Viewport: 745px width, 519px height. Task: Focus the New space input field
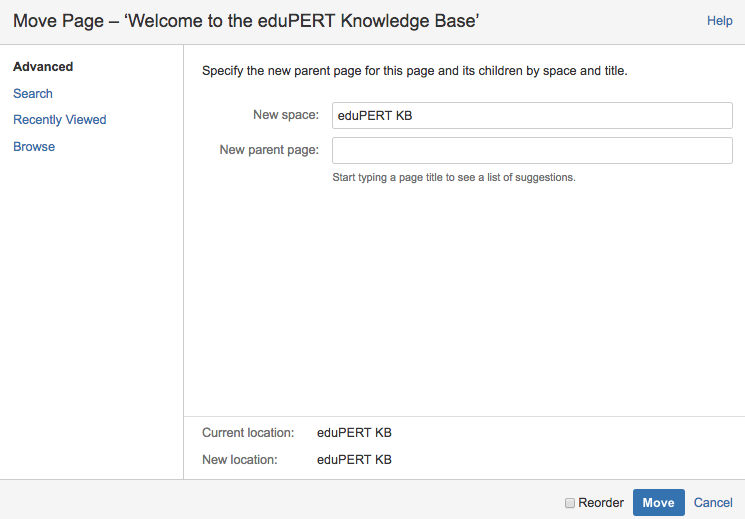(532, 115)
